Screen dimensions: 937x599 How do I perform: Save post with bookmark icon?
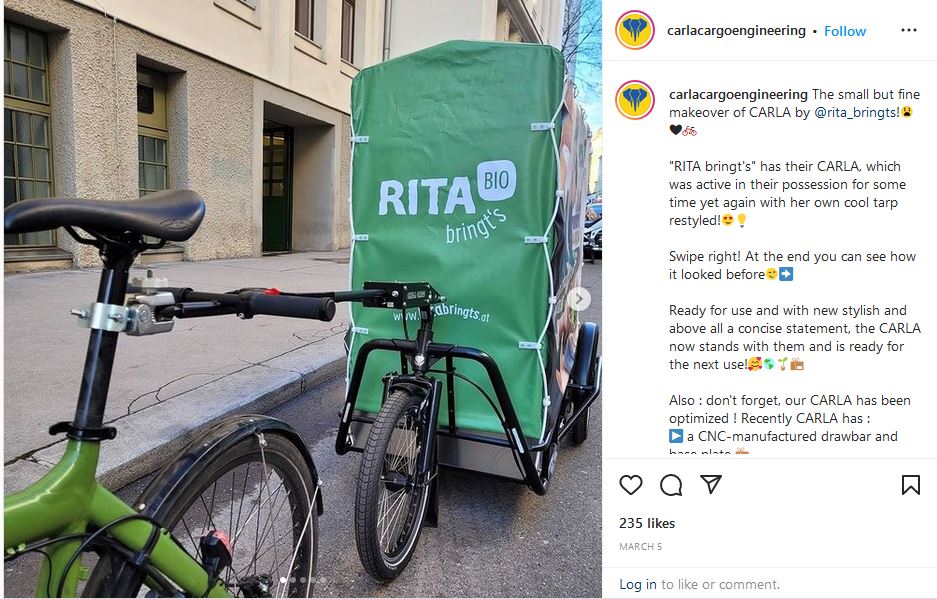click(910, 485)
